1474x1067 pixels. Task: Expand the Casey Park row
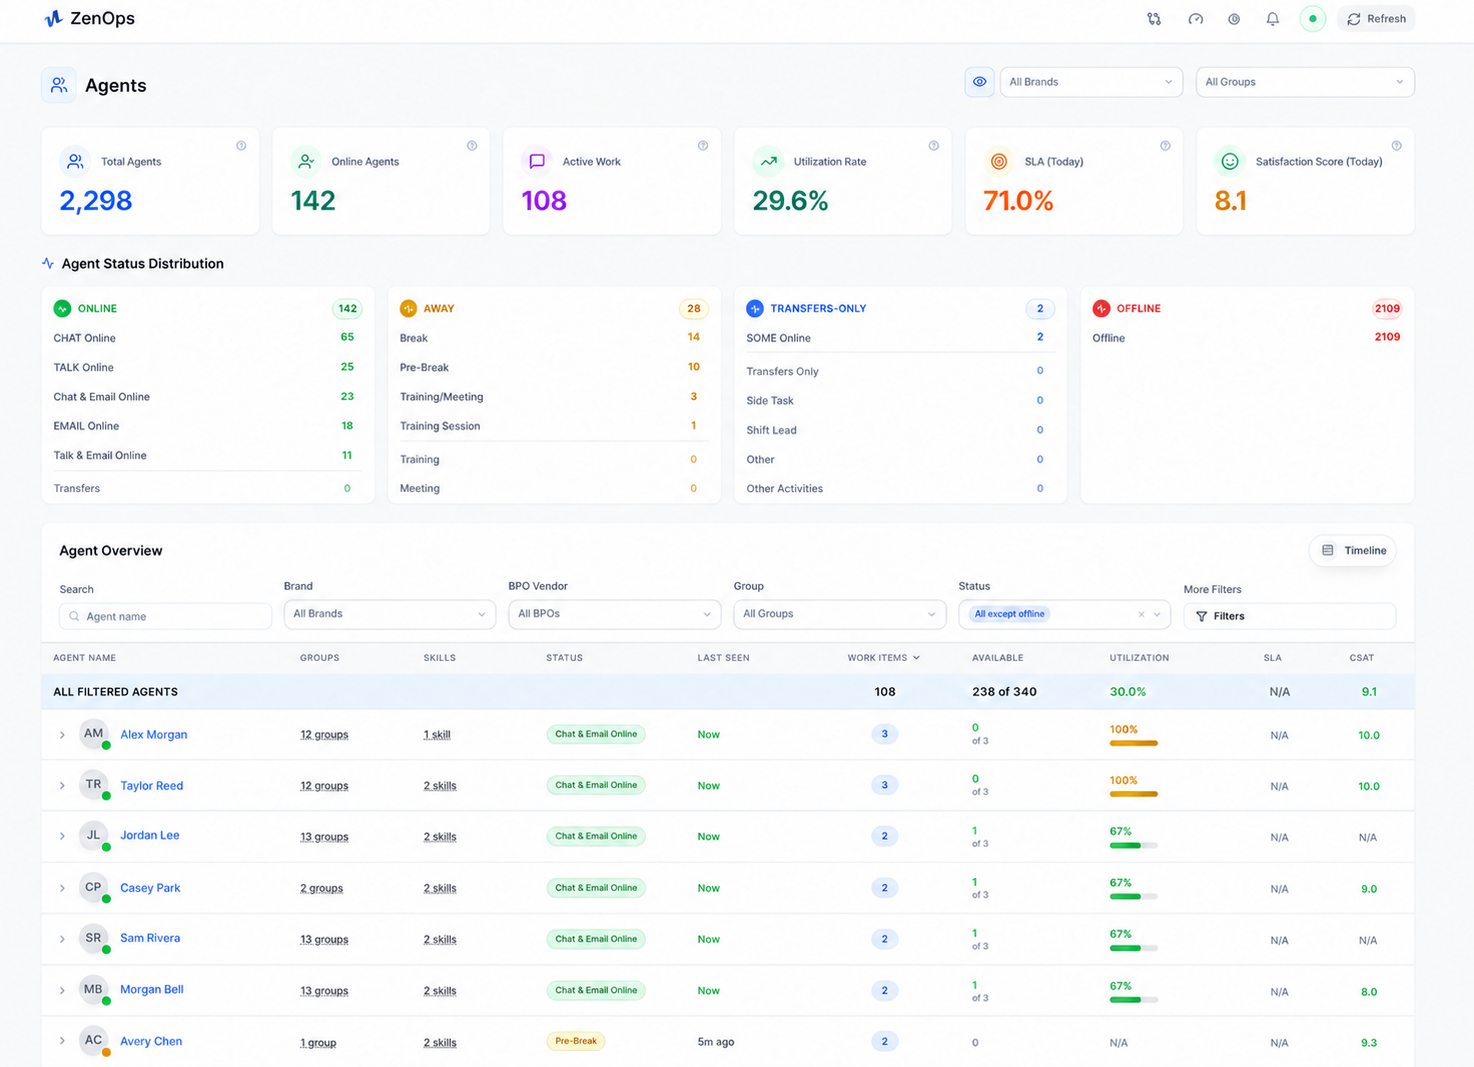pos(62,888)
